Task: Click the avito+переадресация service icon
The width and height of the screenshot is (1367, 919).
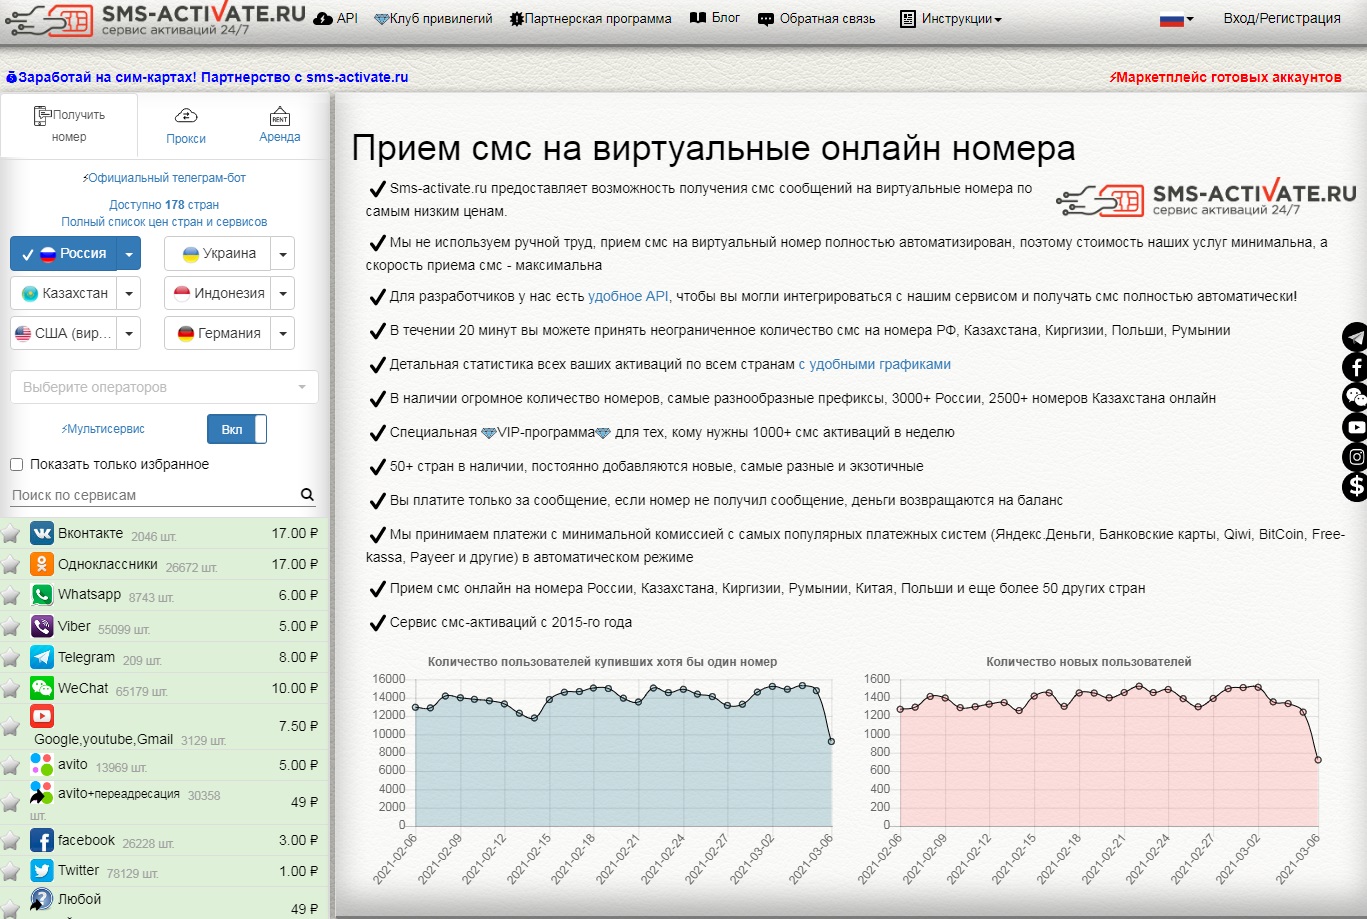Action: click(x=42, y=794)
